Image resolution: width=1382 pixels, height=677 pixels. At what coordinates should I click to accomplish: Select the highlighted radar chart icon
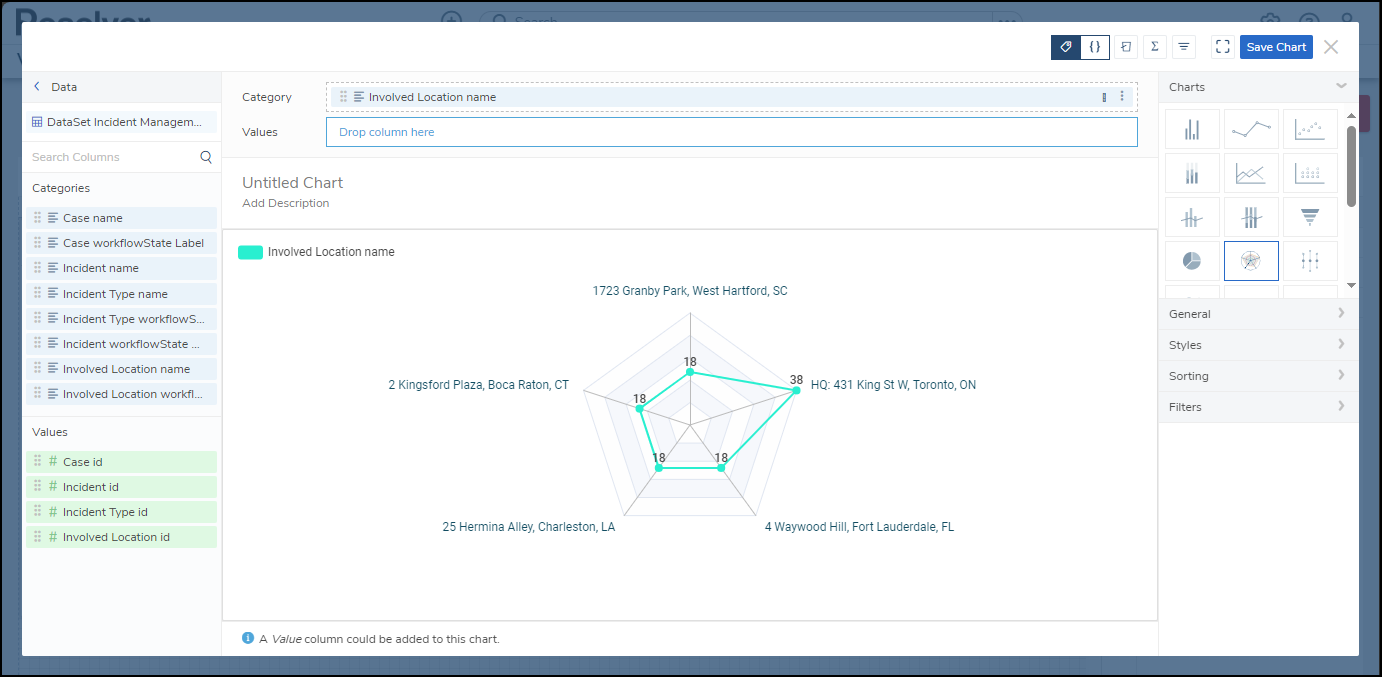point(1251,261)
